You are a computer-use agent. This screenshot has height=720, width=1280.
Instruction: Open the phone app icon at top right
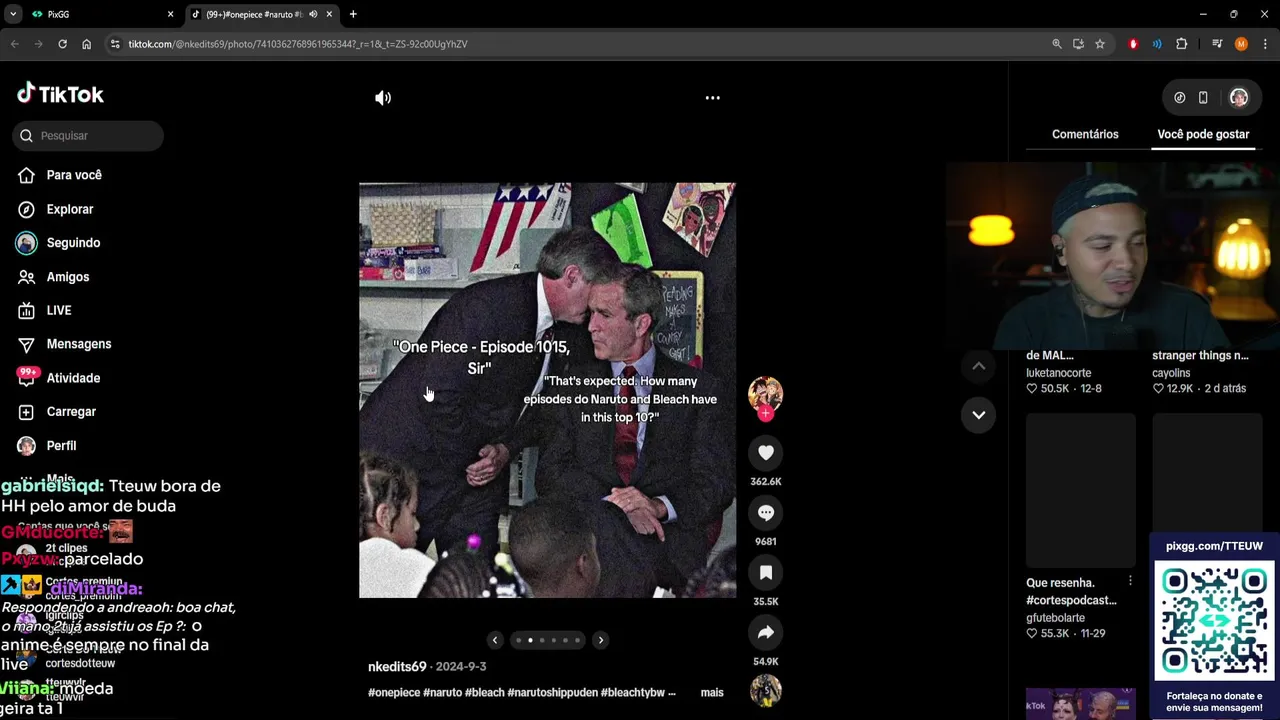point(1203,98)
